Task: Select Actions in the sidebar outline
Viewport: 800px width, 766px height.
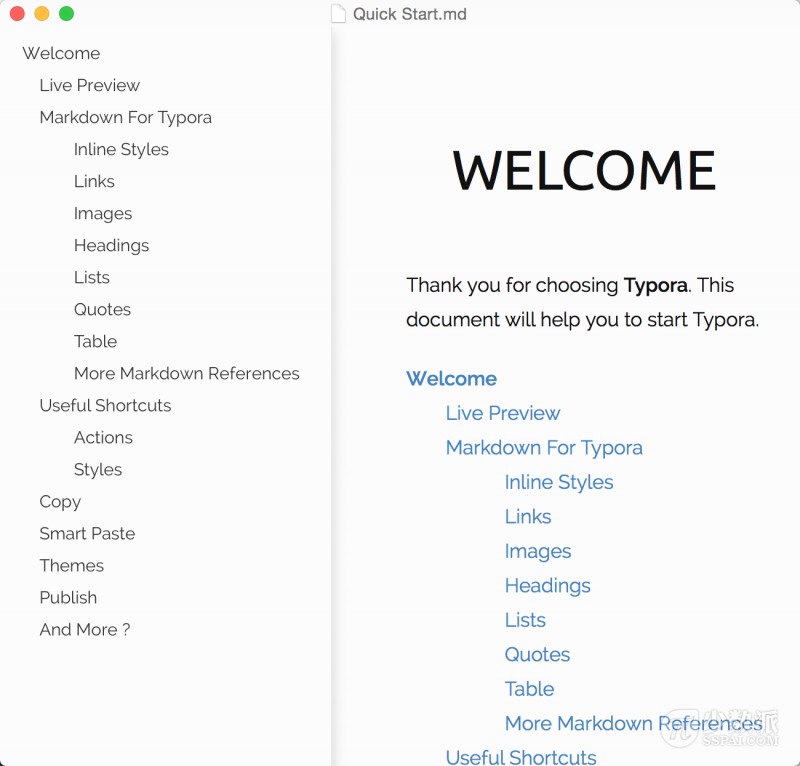Action: pos(103,437)
